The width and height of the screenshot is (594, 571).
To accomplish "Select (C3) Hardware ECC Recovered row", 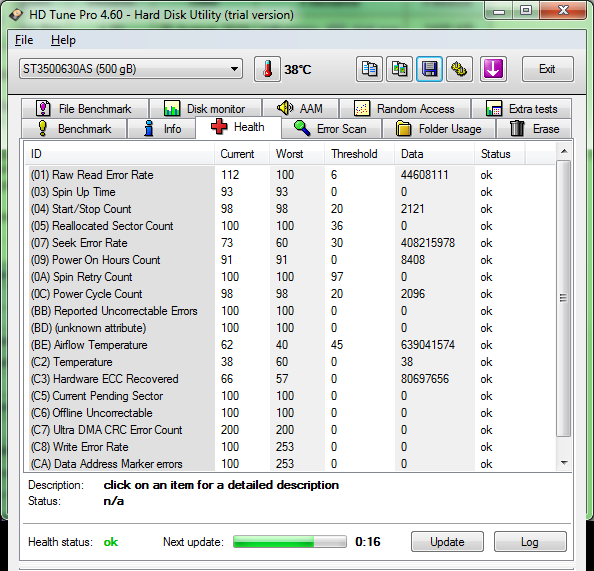I will [x=290, y=379].
